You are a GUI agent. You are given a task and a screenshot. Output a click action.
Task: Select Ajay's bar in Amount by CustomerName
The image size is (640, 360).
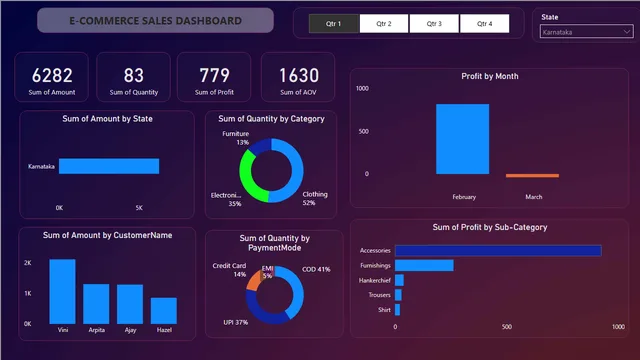[130, 304]
